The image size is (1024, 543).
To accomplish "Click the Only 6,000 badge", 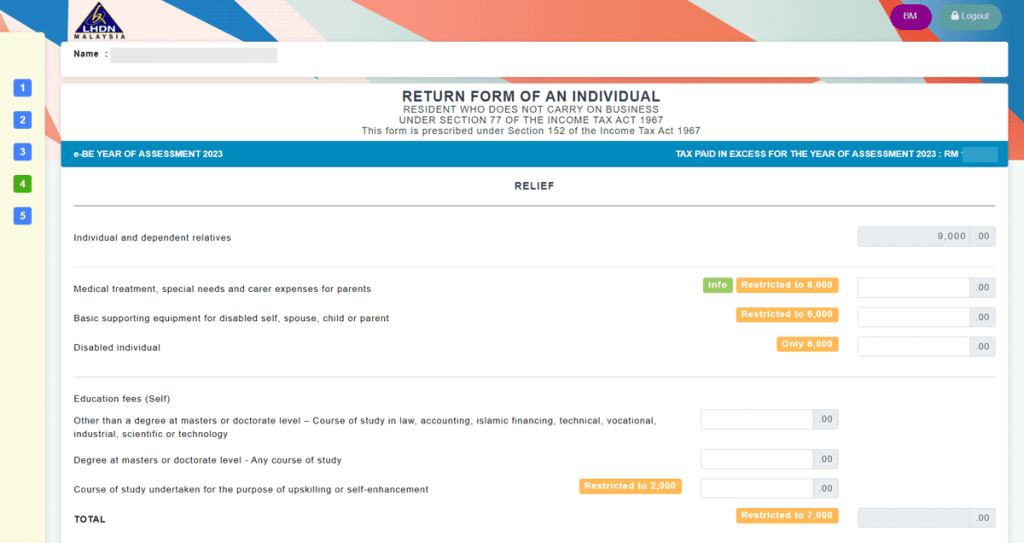I will (x=807, y=344).
